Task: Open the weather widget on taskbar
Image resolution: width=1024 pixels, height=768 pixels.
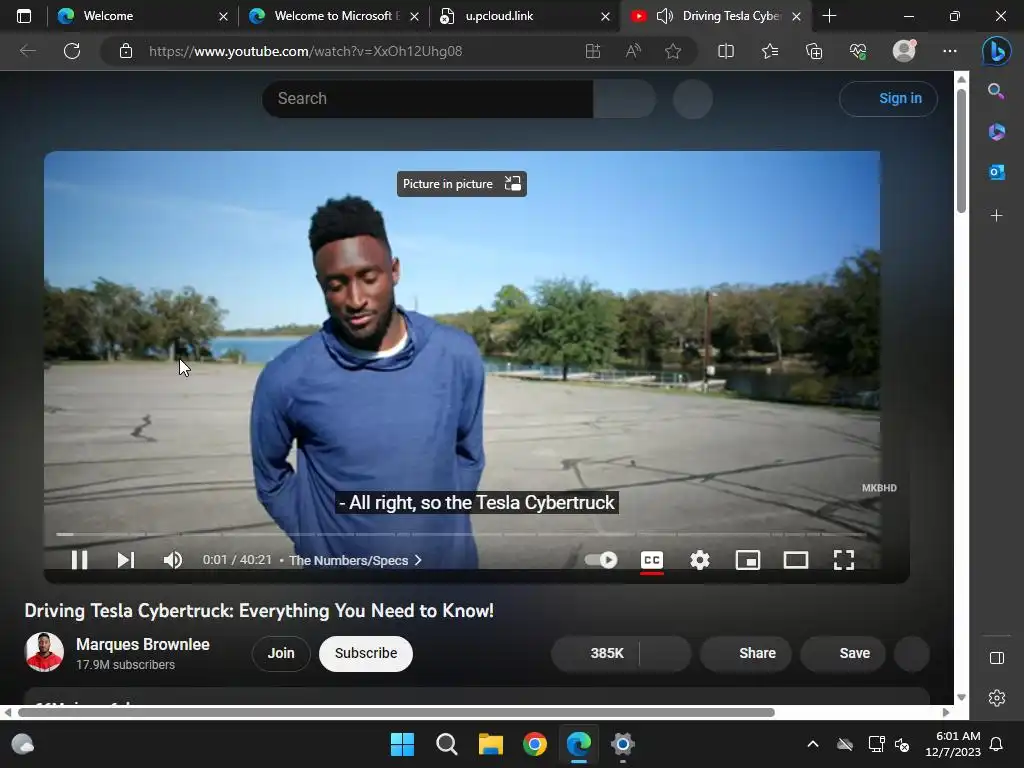Action: (23, 744)
